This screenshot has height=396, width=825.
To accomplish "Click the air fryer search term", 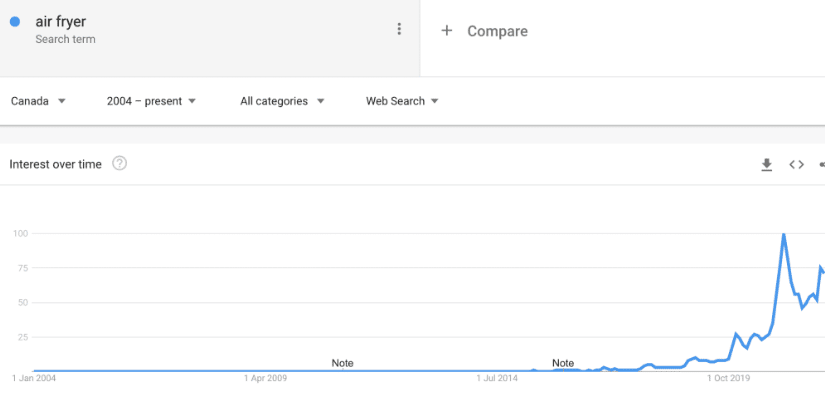I will pyautogui.click(x=61, y=22).
